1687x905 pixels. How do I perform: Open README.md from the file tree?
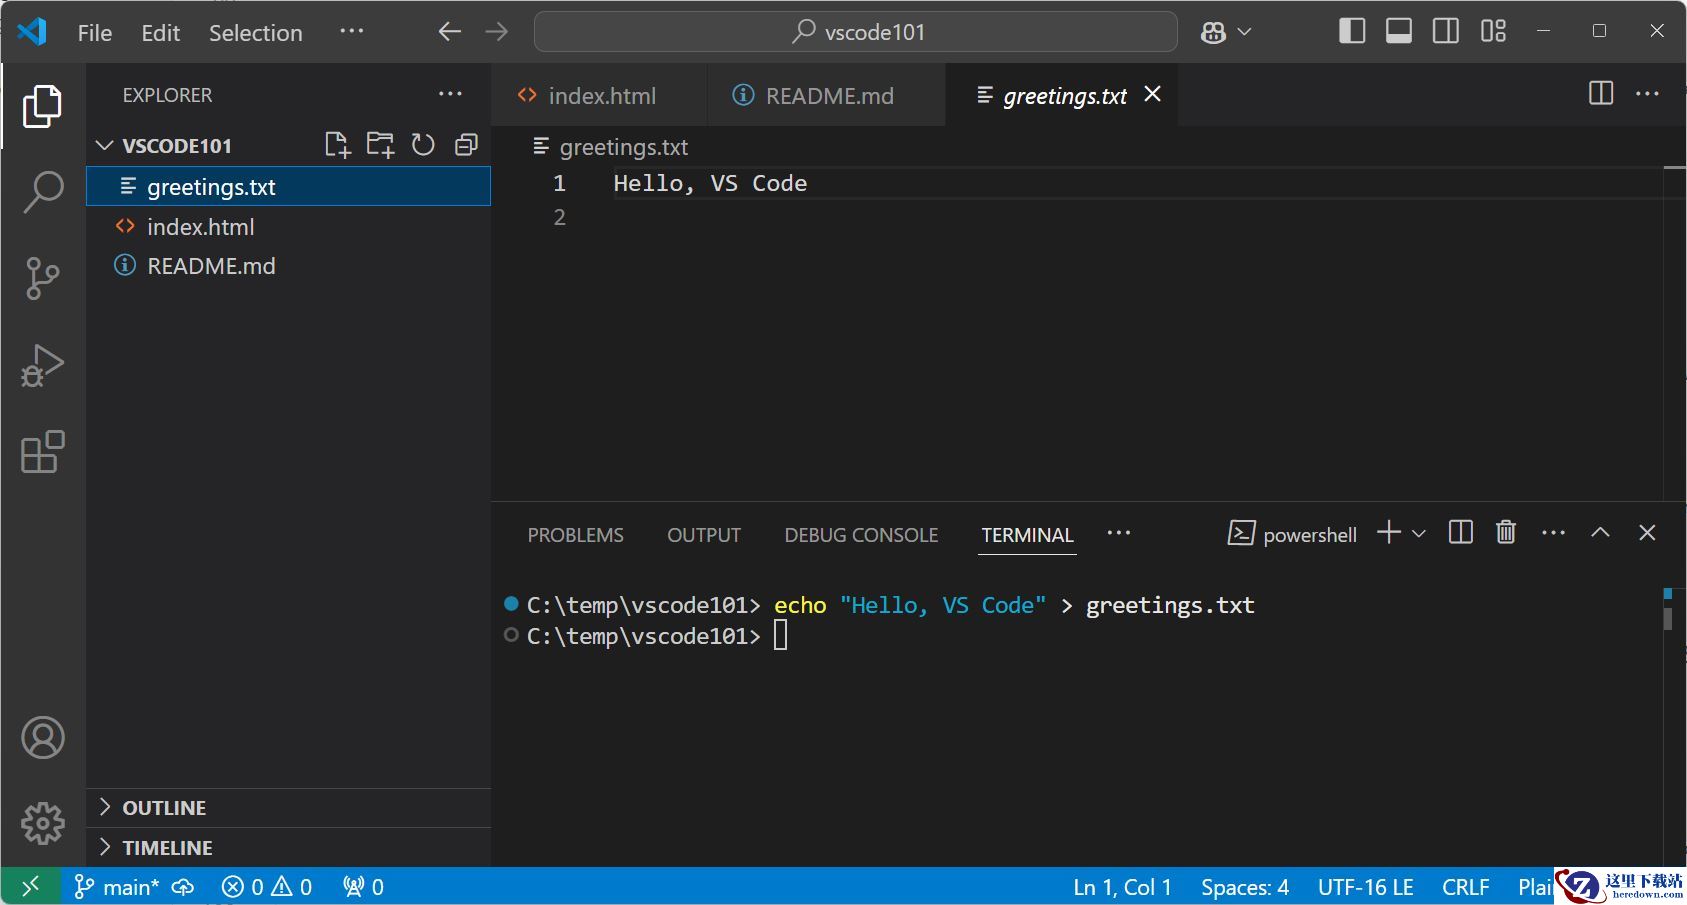coord(289,266)
